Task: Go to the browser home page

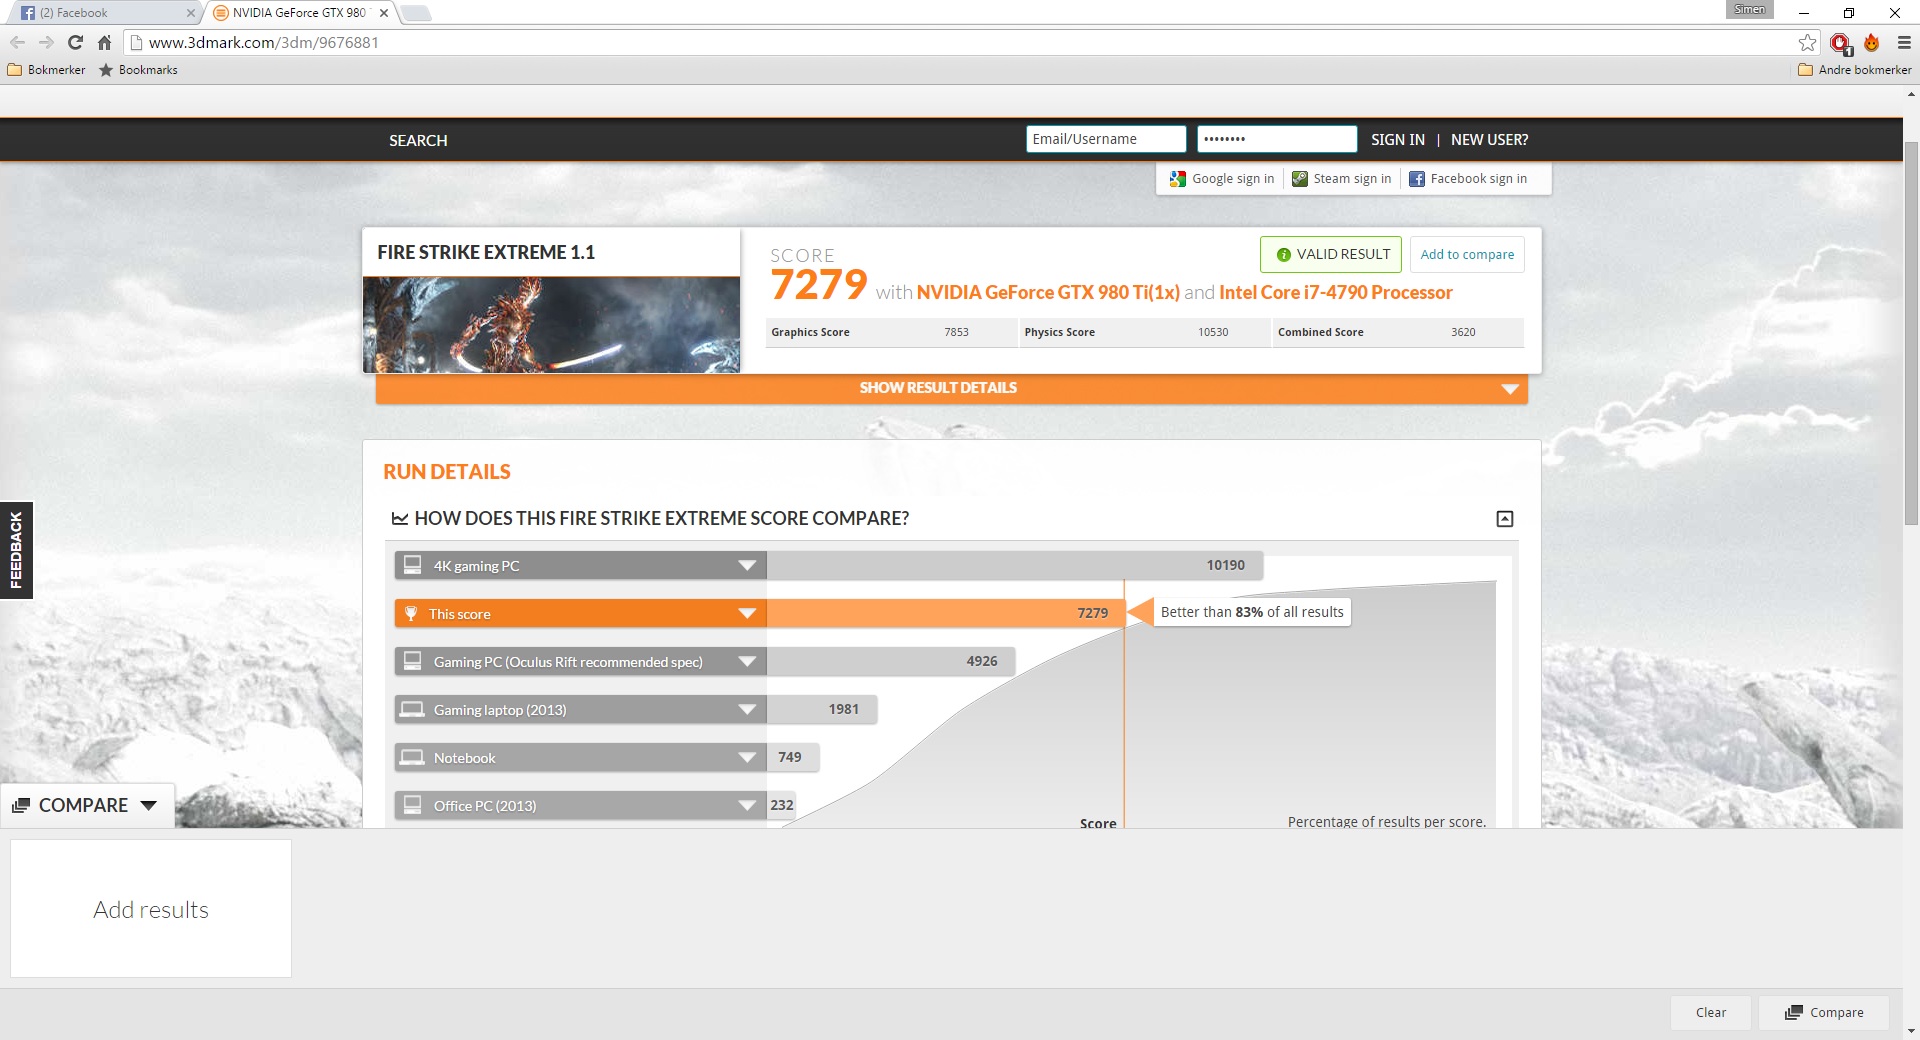Action: 104,42
